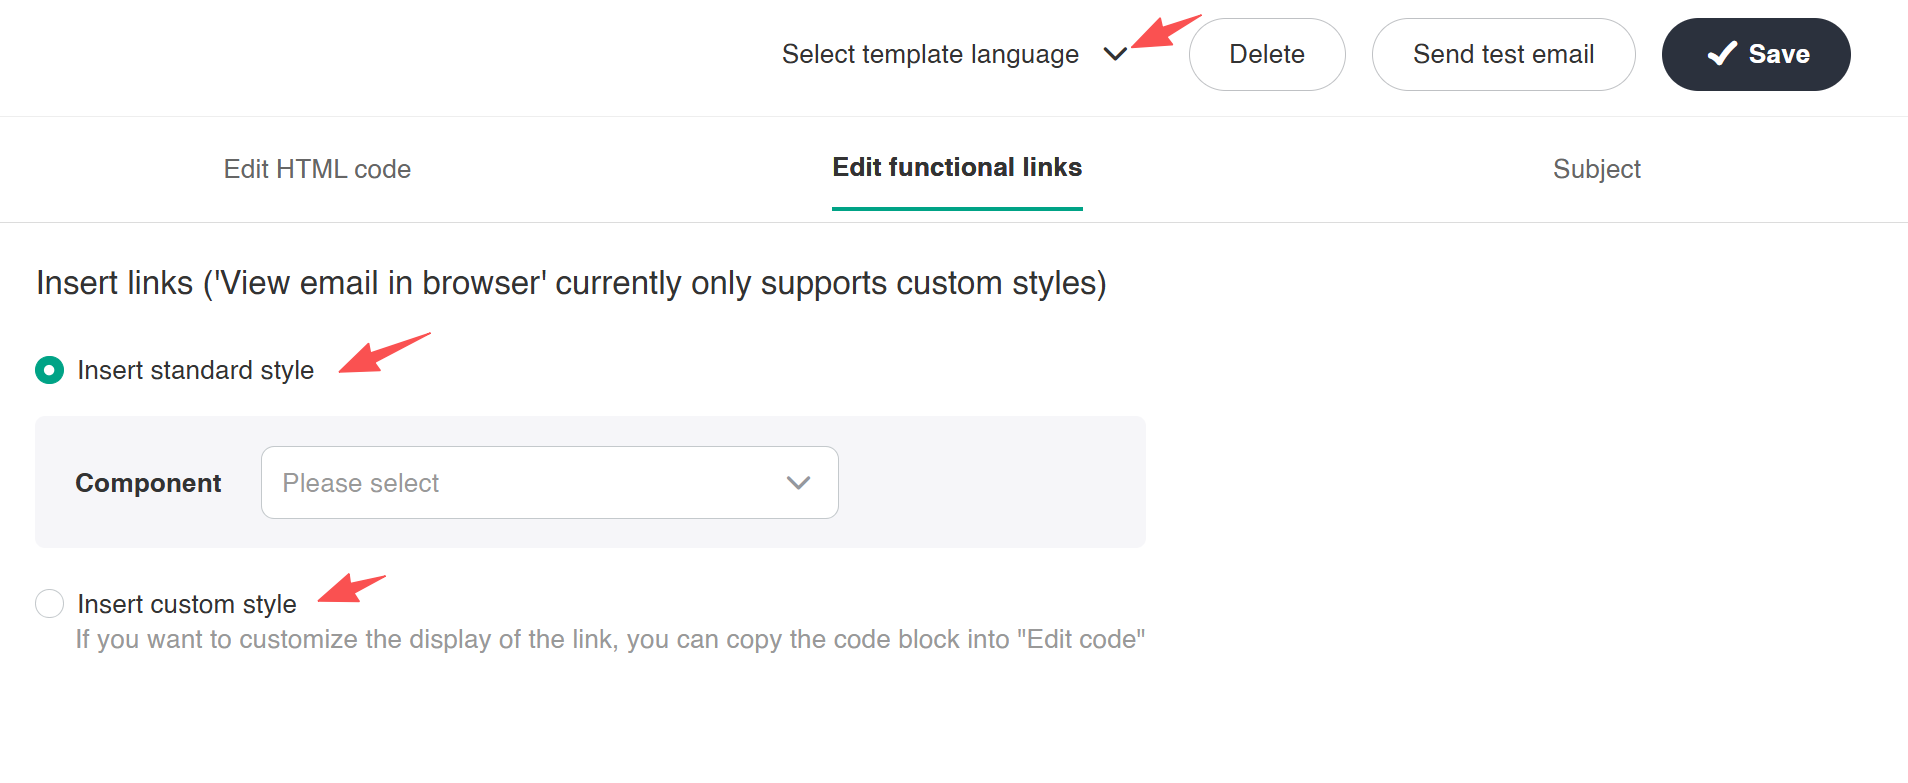Select the Insert custom style radio button

pyautogui.click(x=49, y=604)
